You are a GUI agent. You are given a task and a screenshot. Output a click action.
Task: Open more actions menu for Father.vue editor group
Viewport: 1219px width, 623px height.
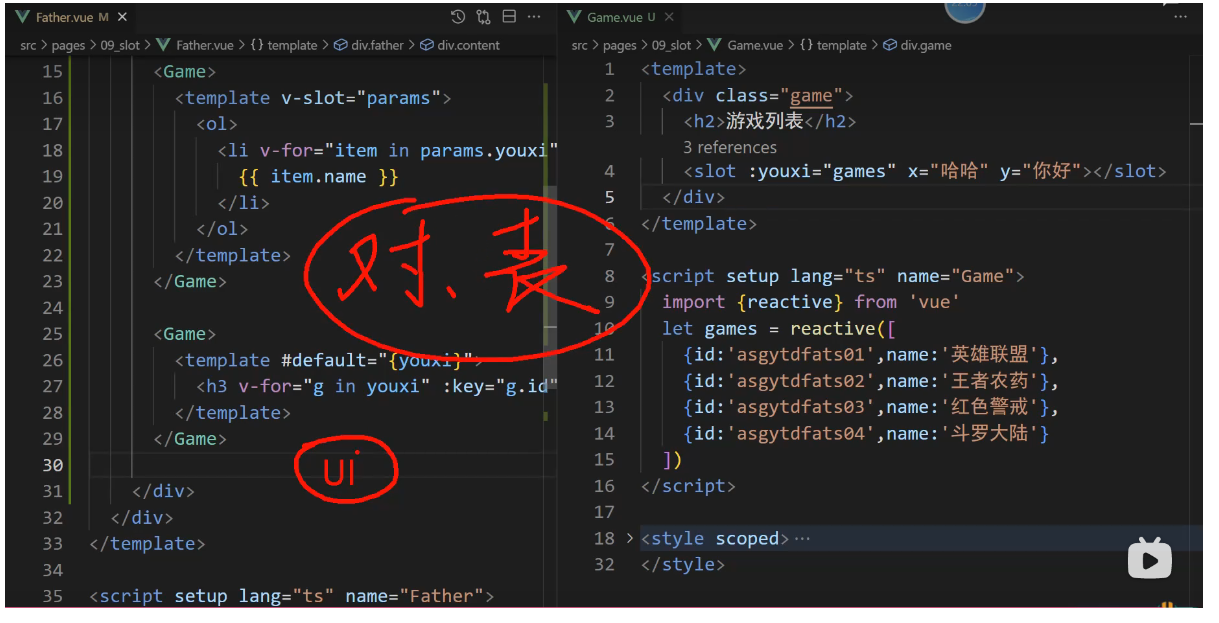(535, 17)
